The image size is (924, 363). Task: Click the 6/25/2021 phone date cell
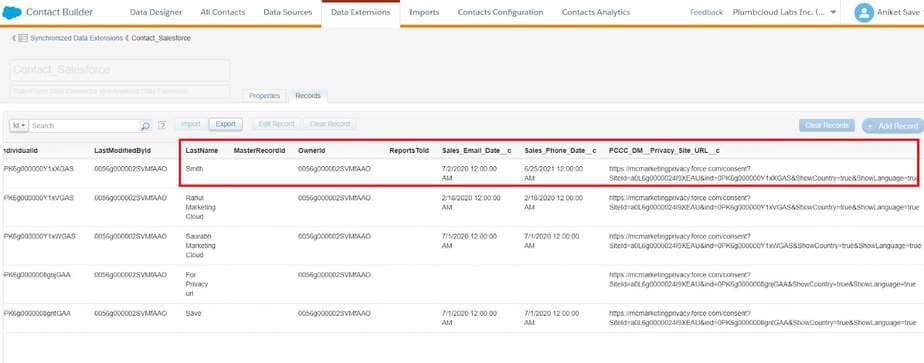553,173
